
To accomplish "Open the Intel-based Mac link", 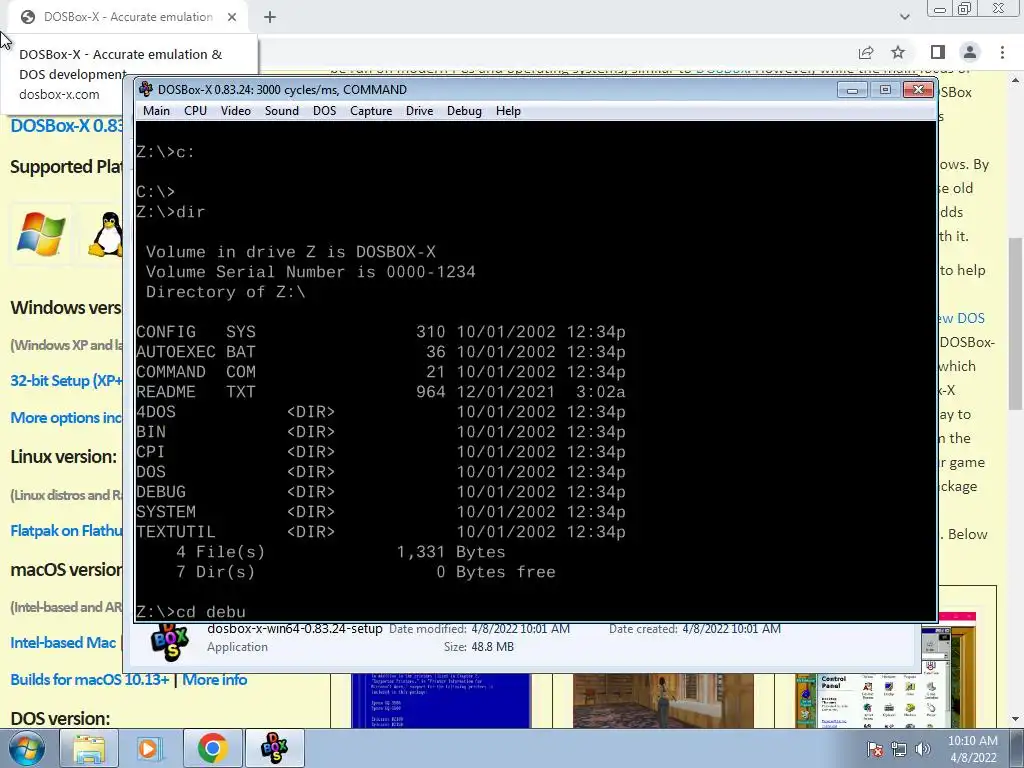I will [63, 643].
